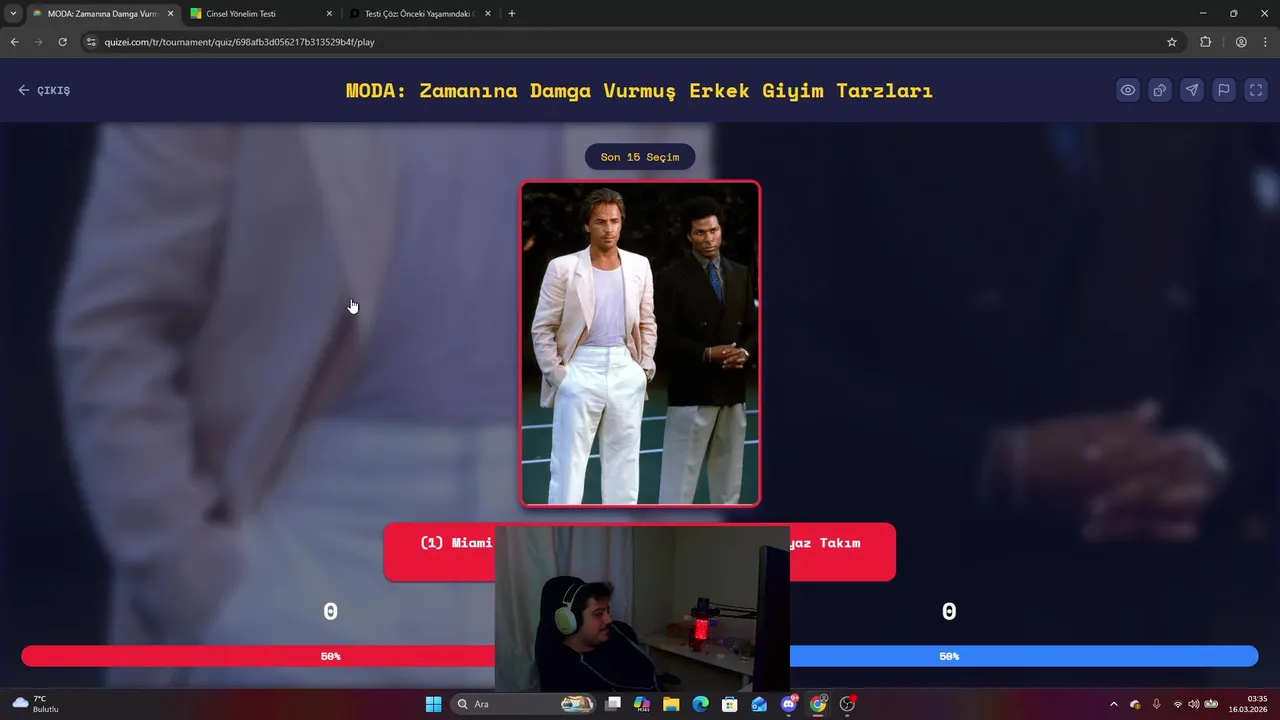Click the dice random icon in header

point(1160,90)
